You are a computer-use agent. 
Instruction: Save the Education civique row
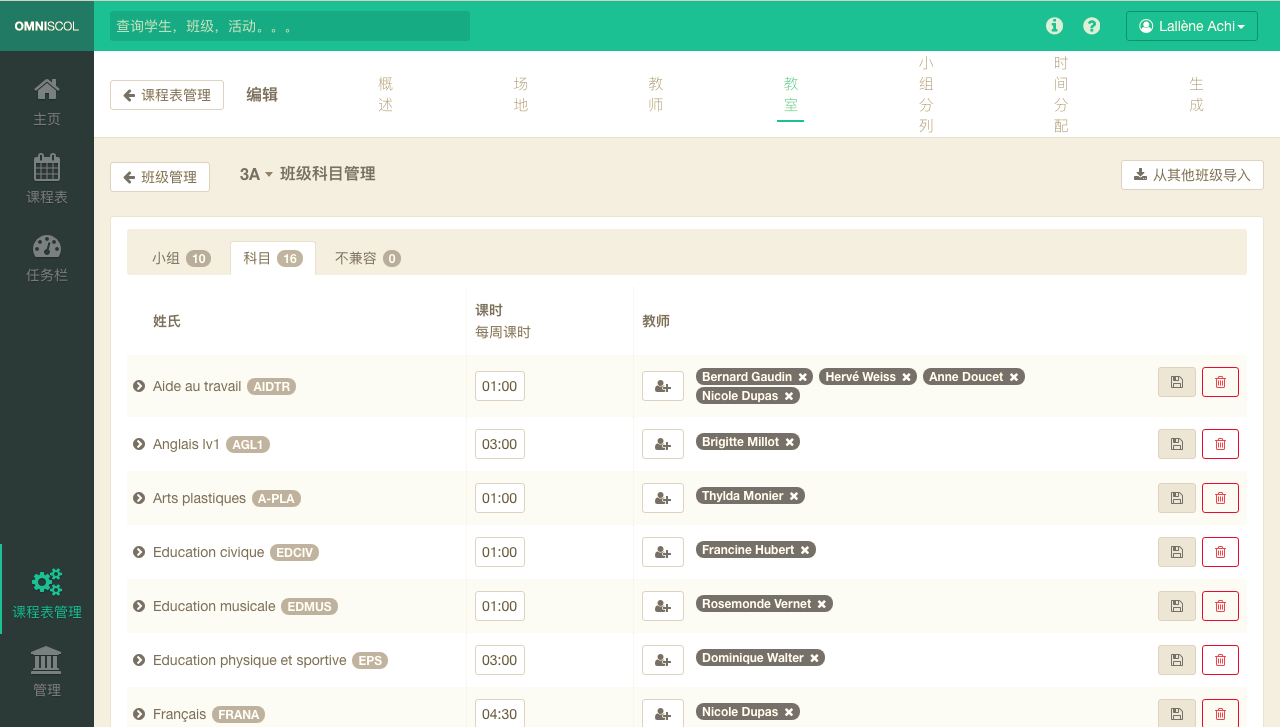(1176, 552)
